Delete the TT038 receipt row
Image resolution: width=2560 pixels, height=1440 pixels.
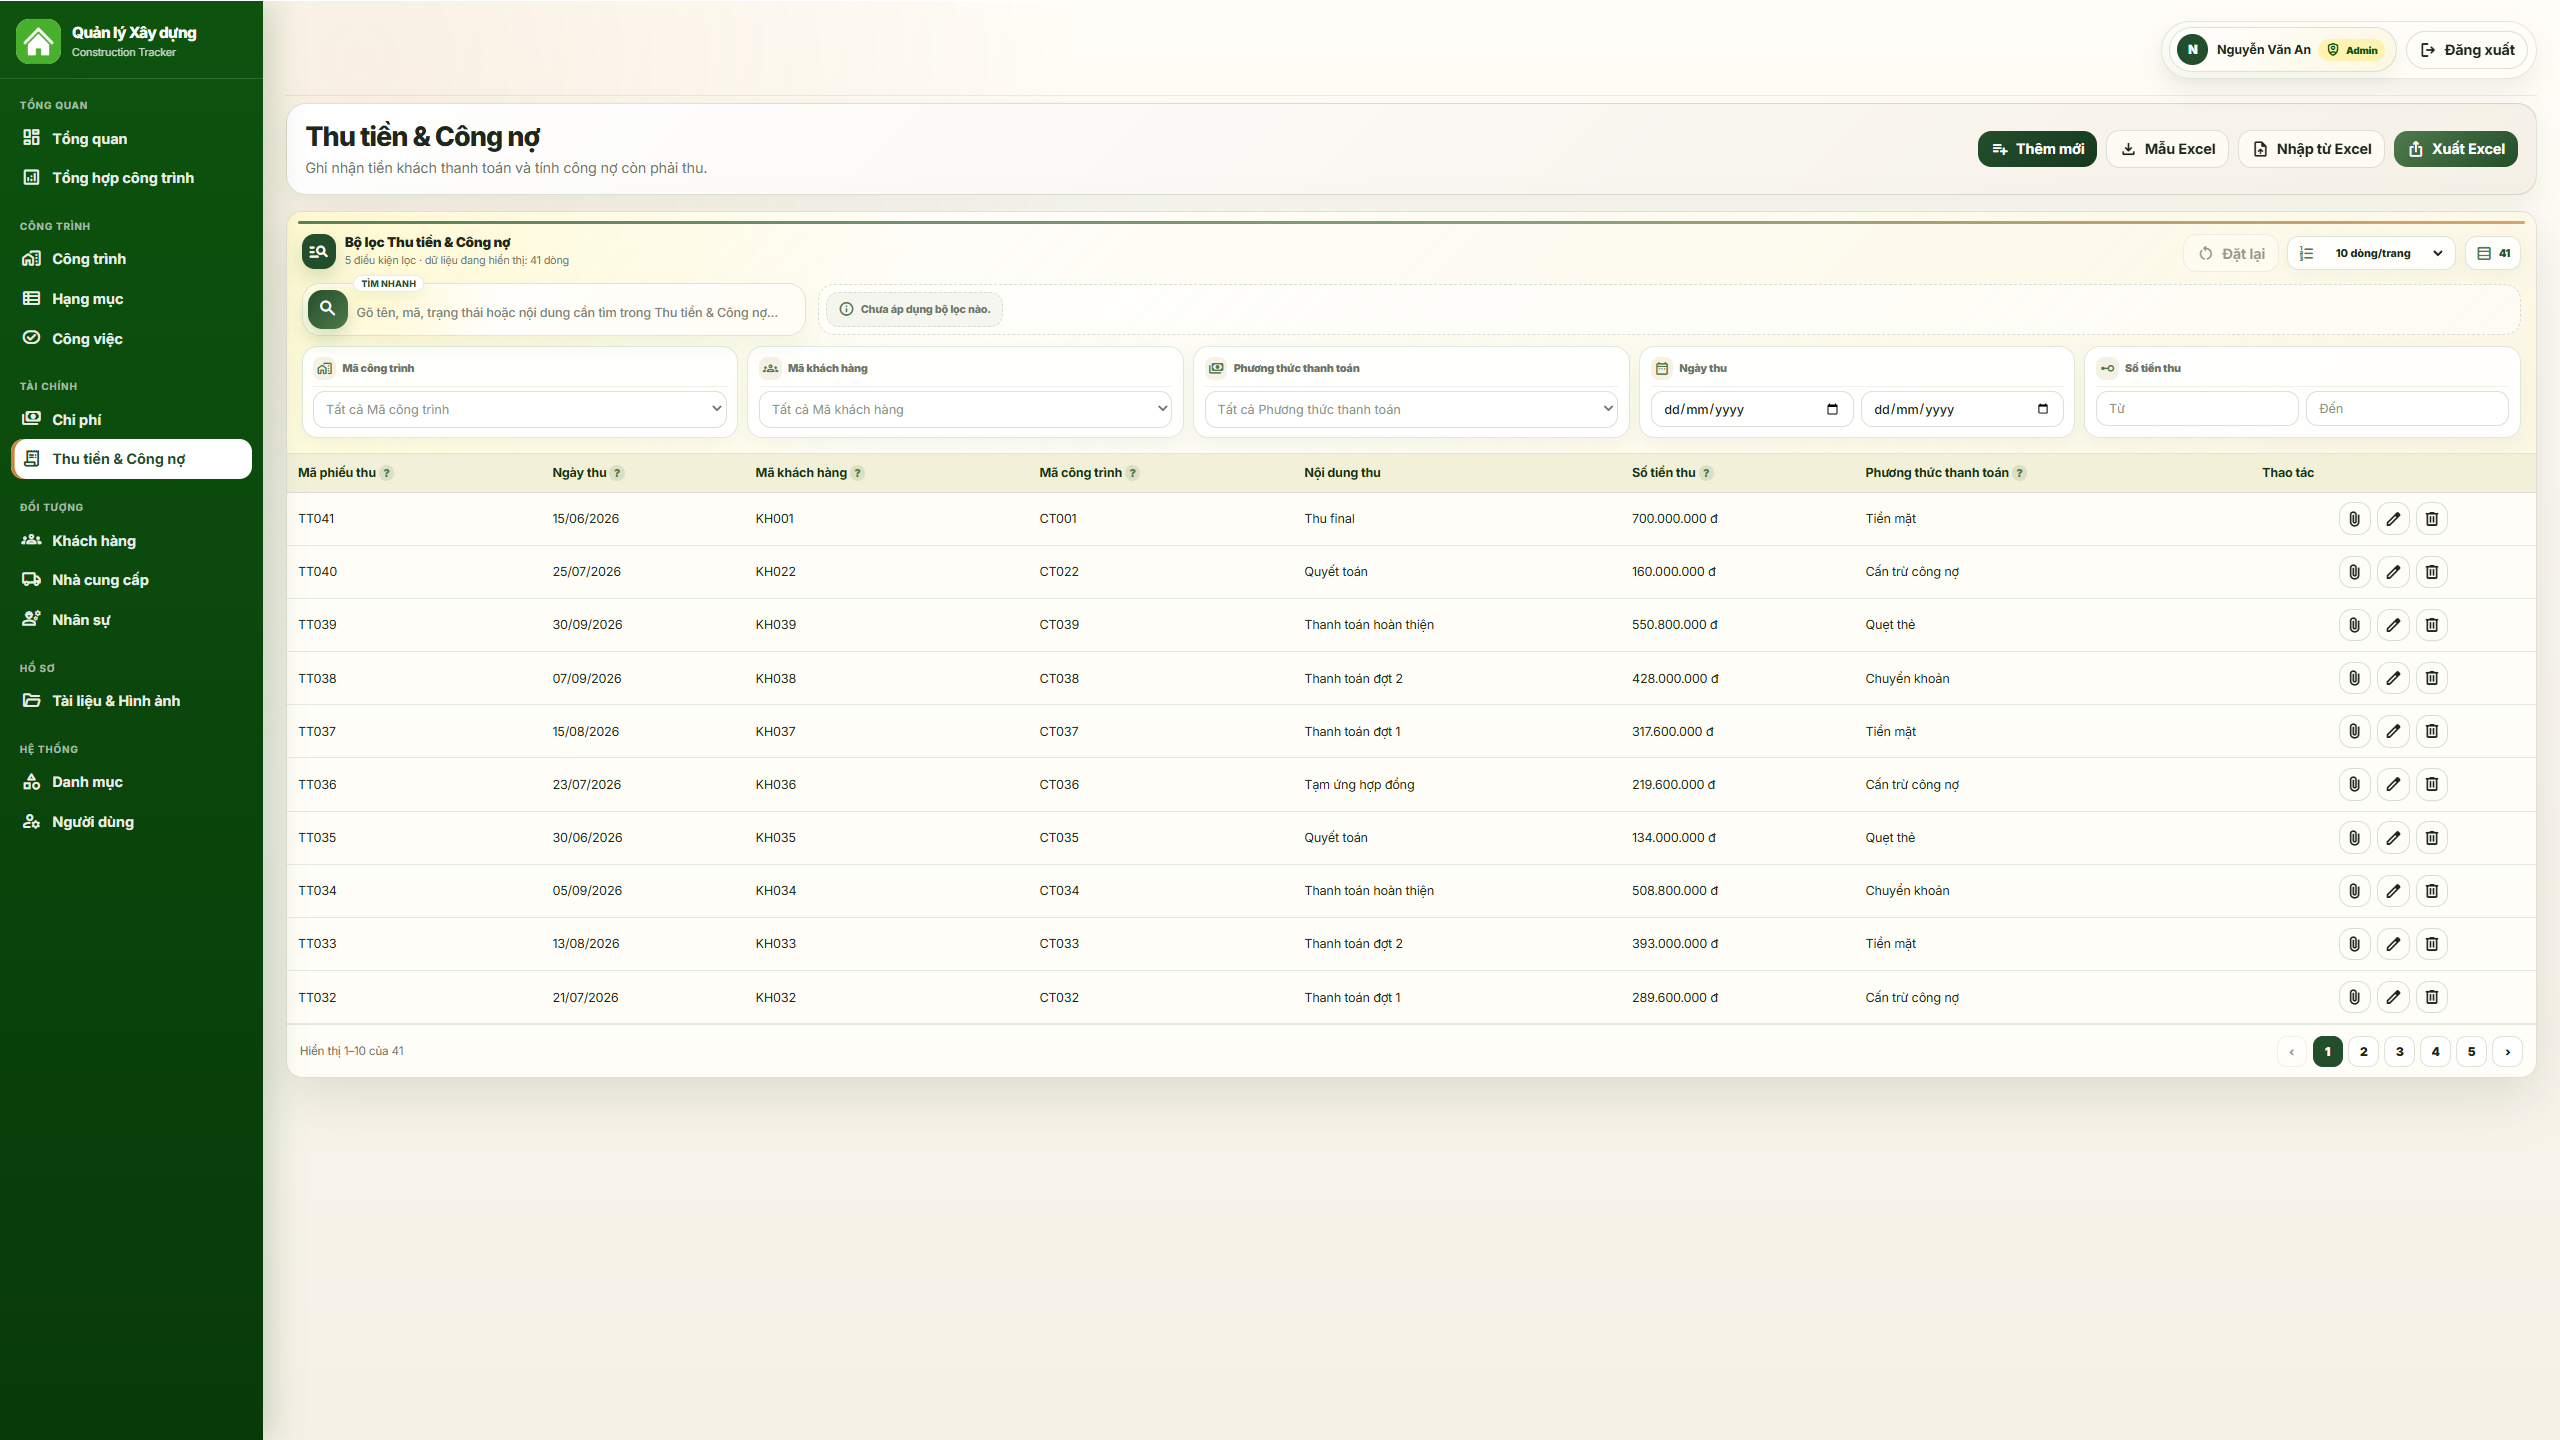2432,678
